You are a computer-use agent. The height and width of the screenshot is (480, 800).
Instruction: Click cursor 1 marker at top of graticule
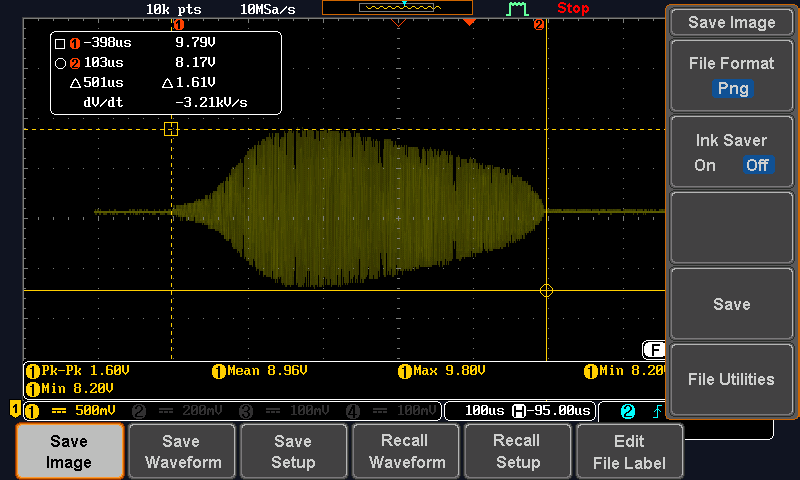179,24
